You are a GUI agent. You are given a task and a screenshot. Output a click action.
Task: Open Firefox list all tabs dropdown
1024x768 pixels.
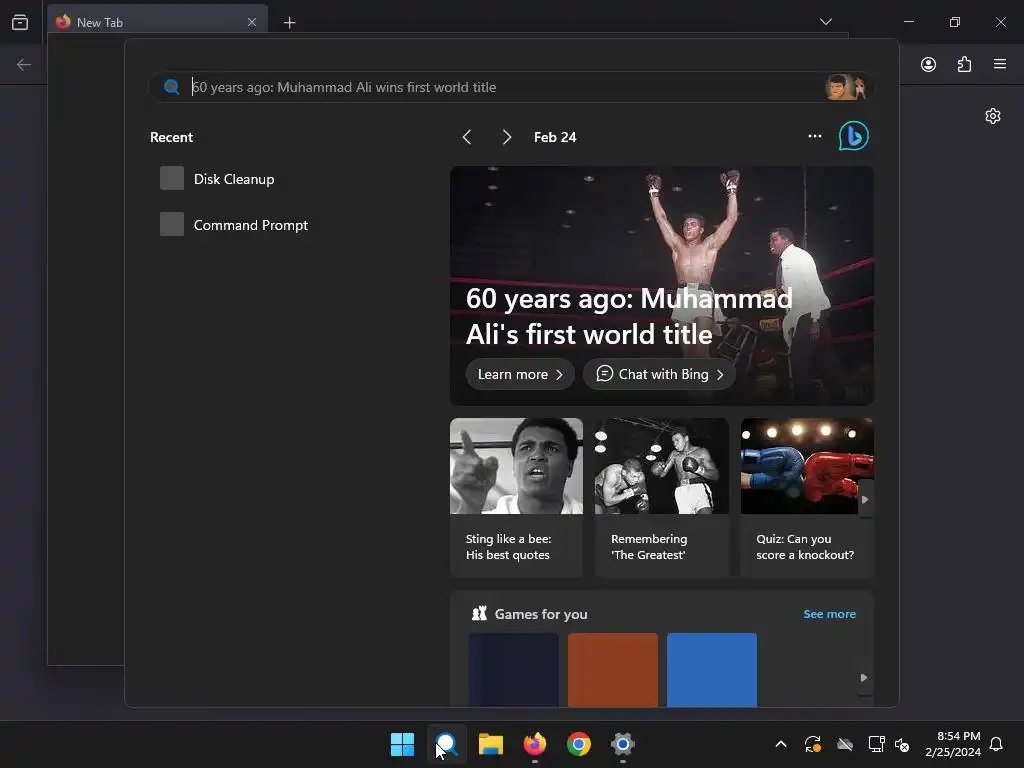(825, 22)
